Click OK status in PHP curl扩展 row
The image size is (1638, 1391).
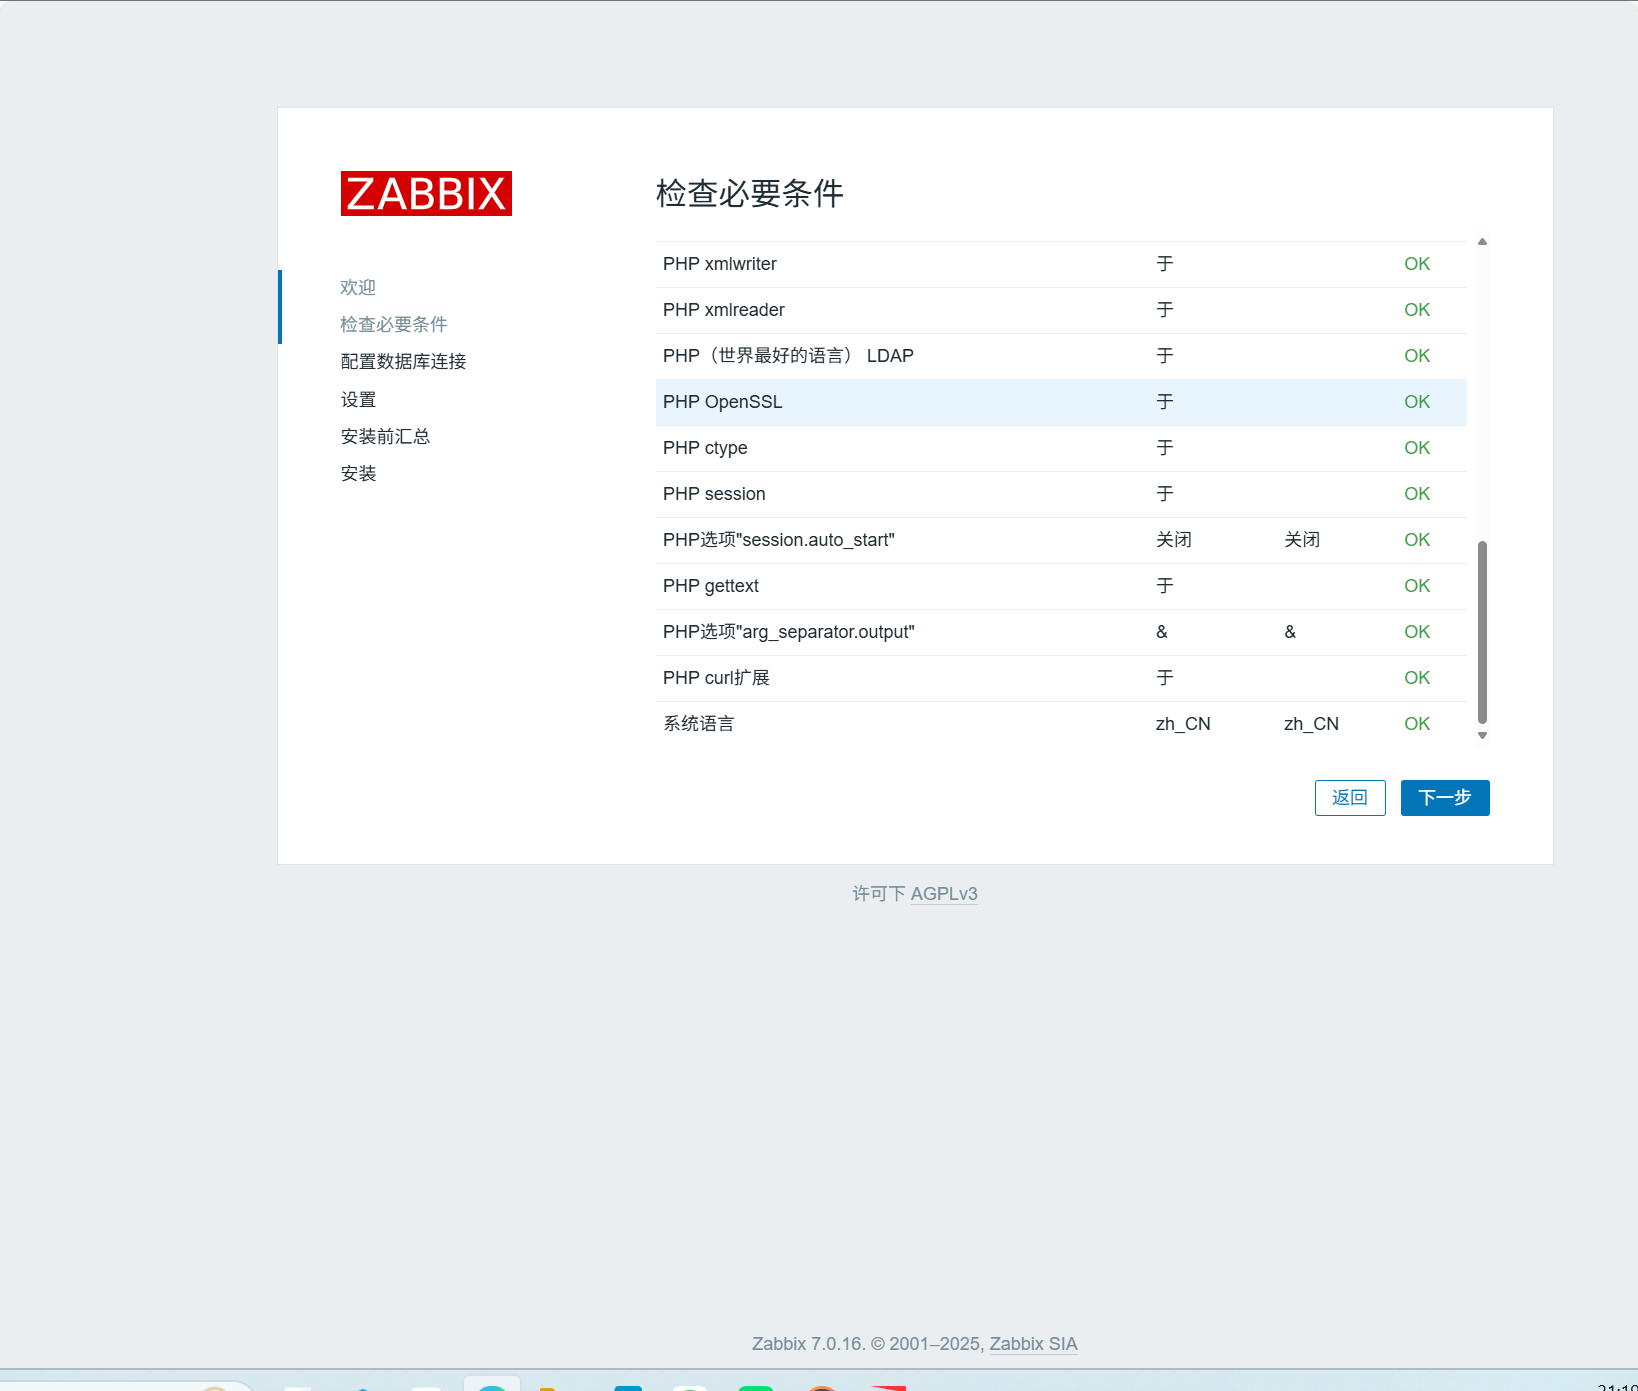1417,678
